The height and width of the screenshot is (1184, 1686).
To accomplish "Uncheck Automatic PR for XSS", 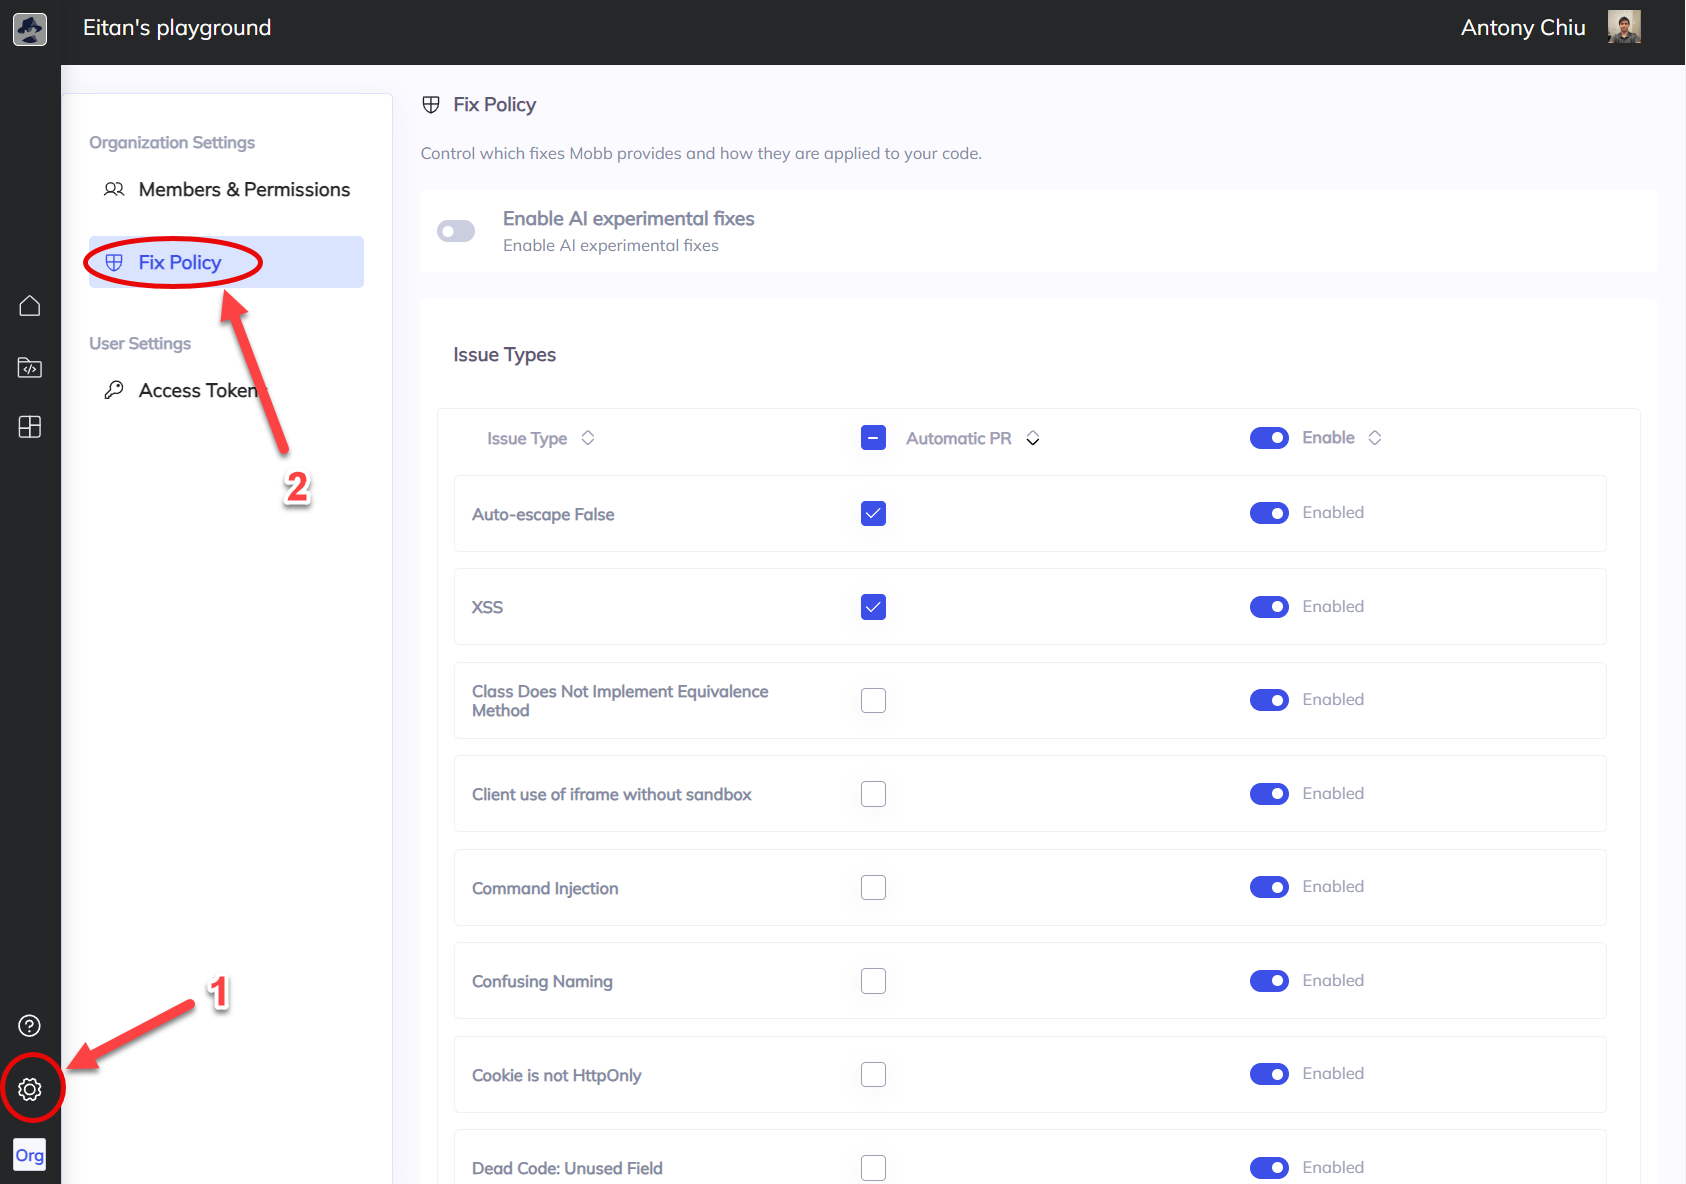I will 873,607.
